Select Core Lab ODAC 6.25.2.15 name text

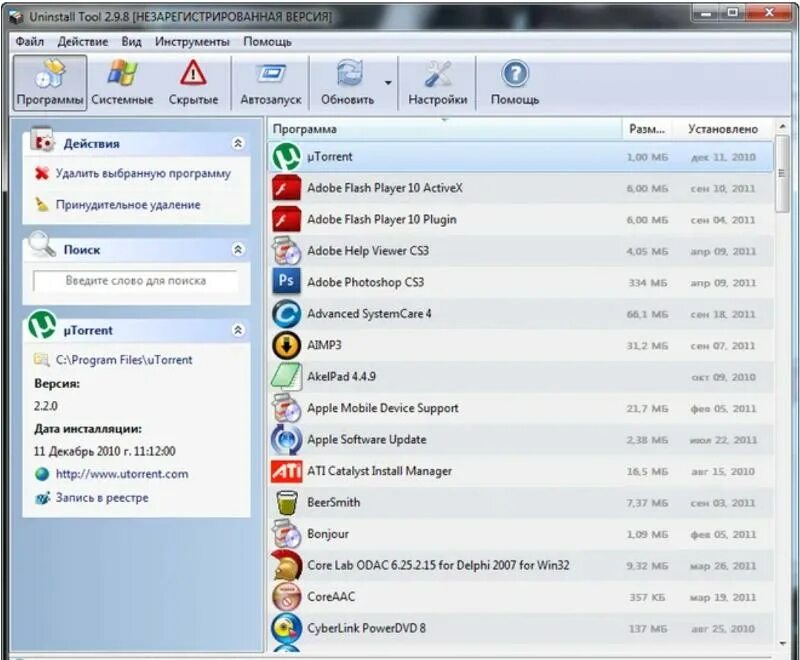coord(438,565)
